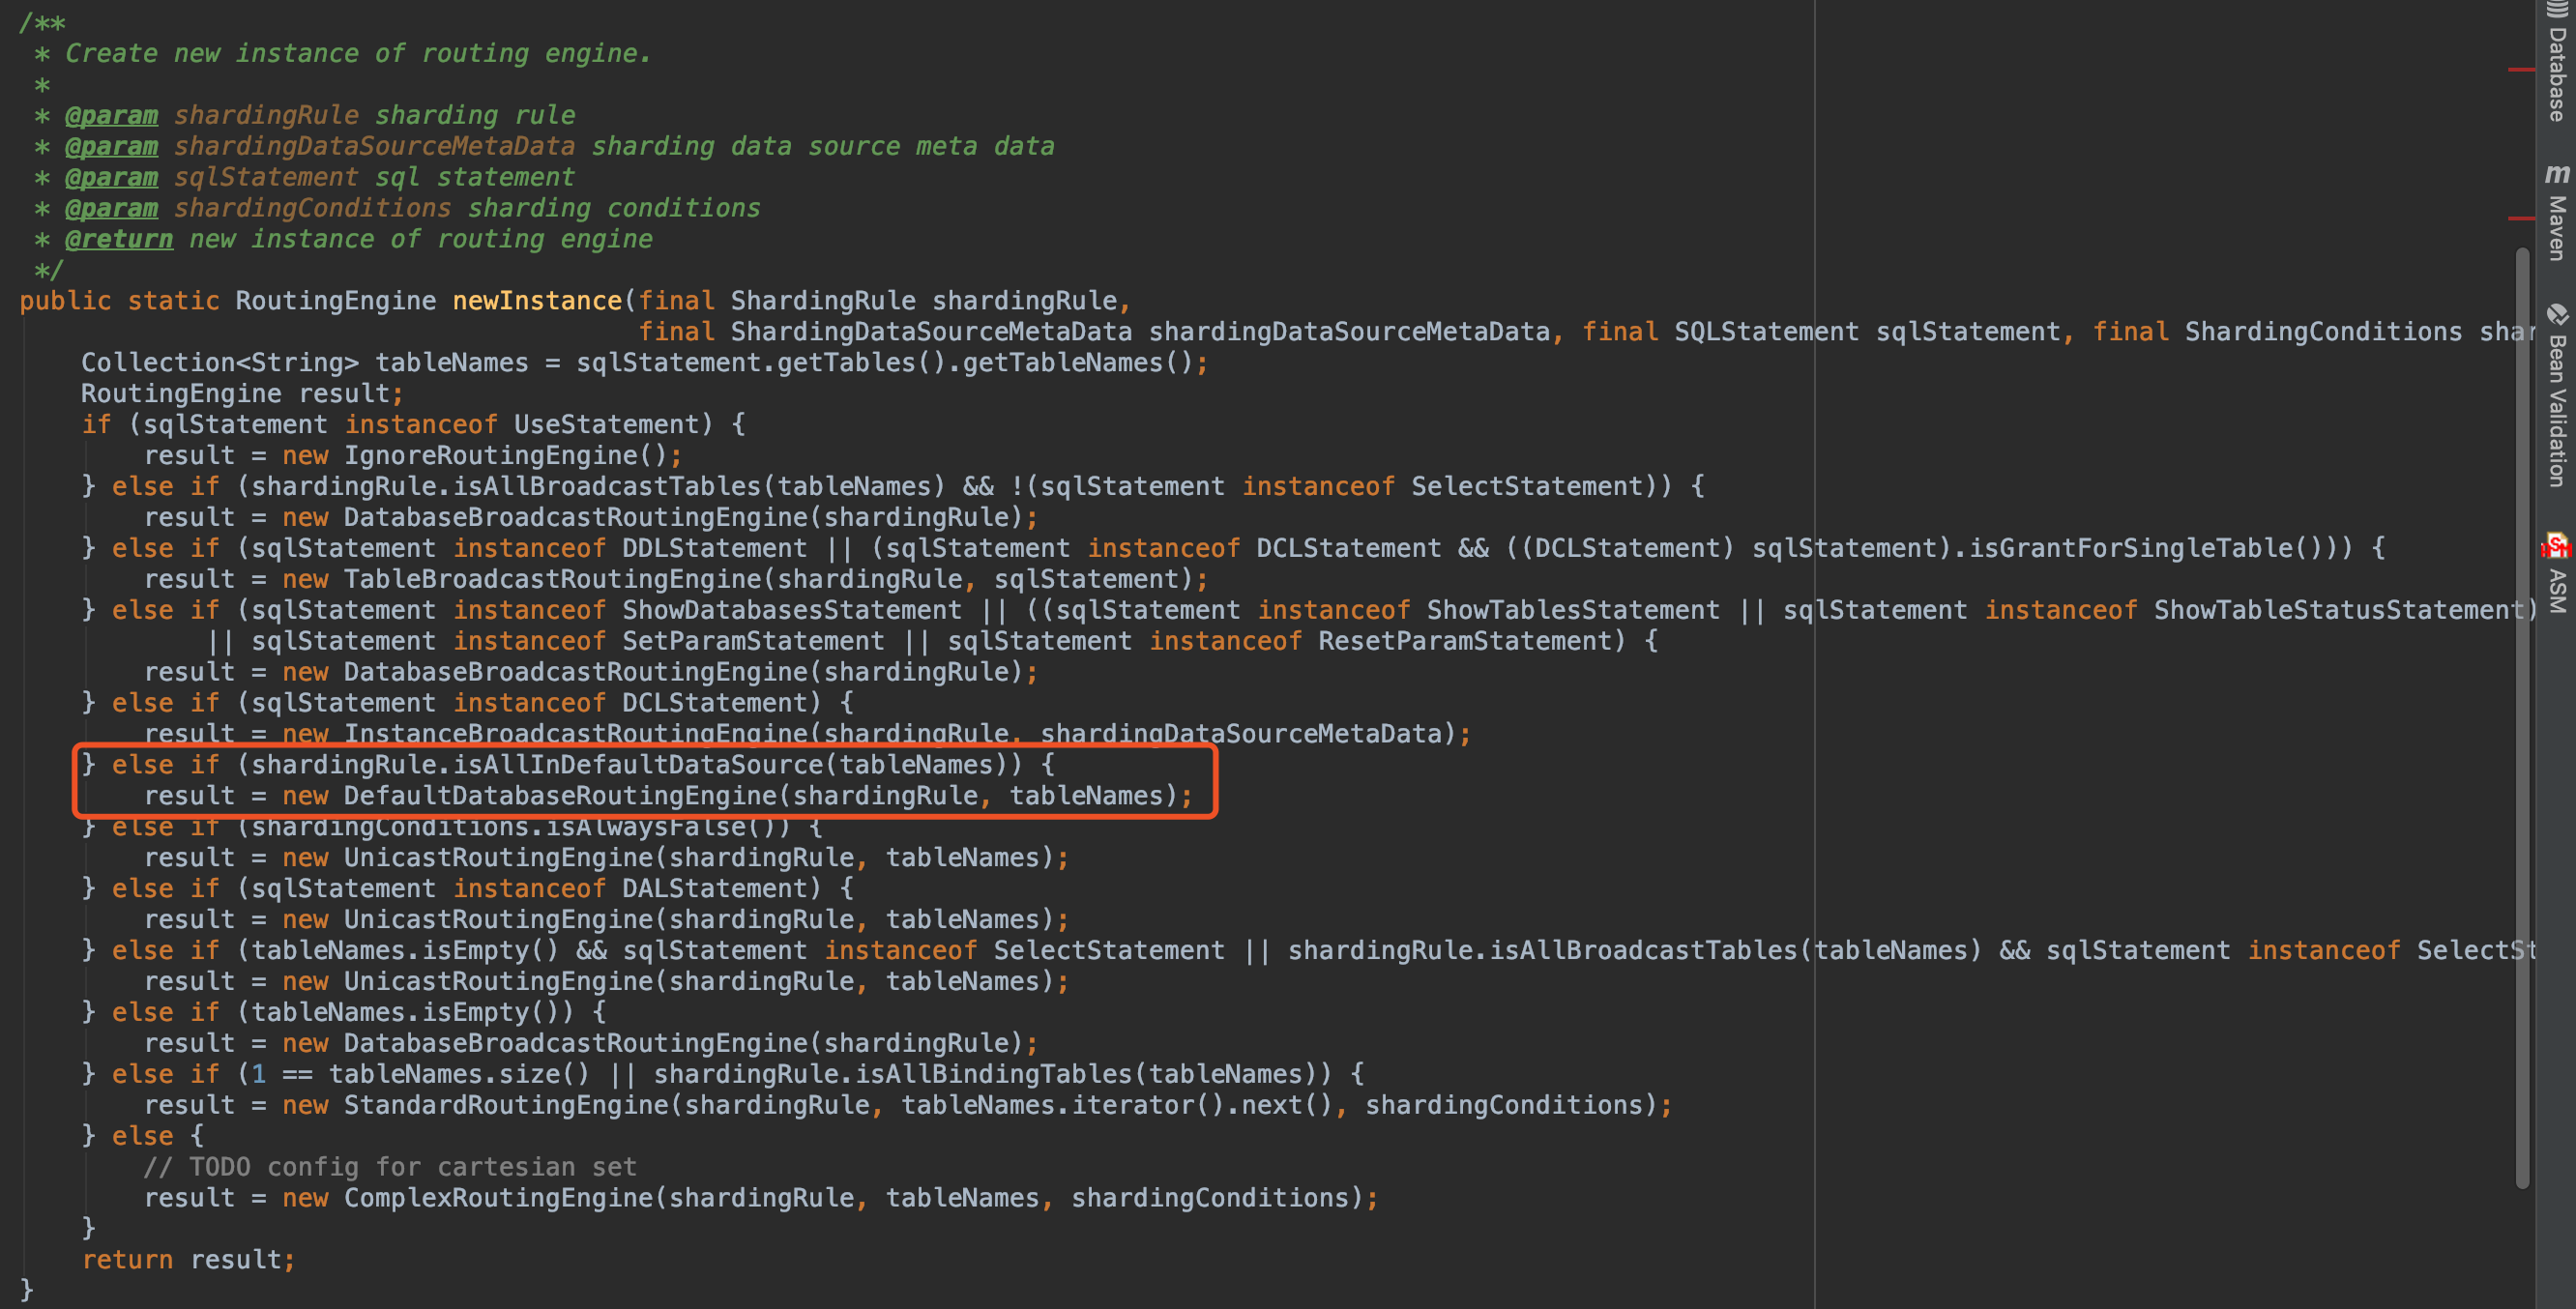Click @param tag before shardingConditions
This screenshot has width=2576, height=1309.
(x=111, y=208)
